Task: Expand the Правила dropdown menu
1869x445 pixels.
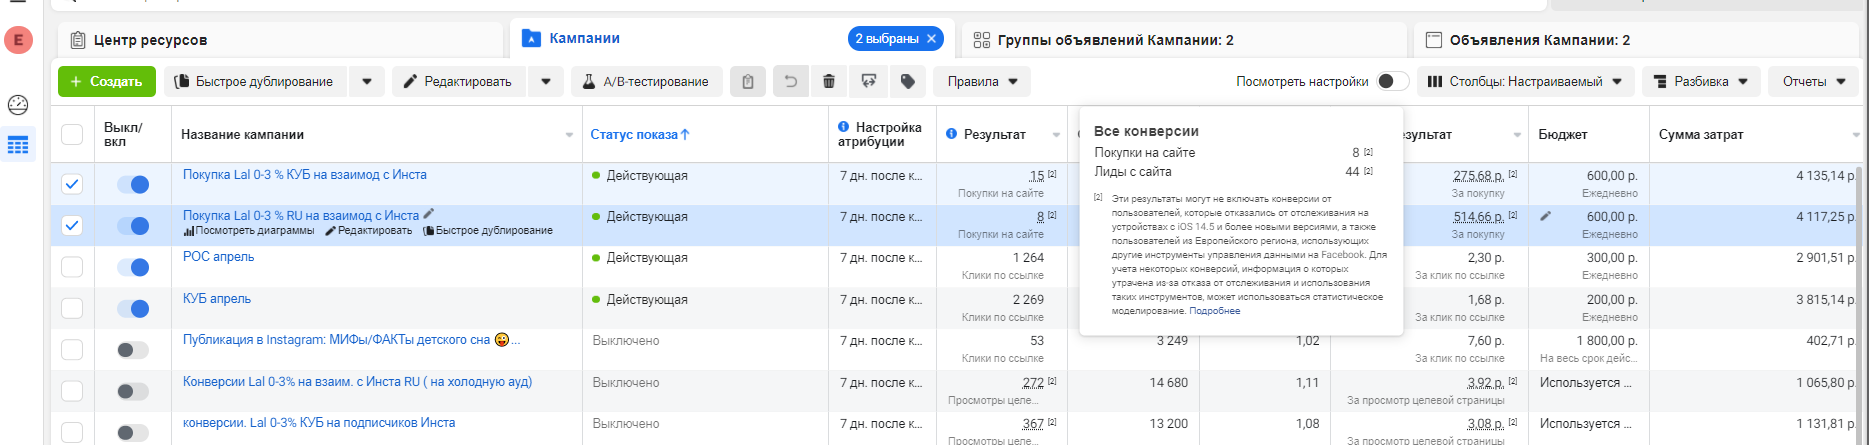Action: (x=982, y=82)
